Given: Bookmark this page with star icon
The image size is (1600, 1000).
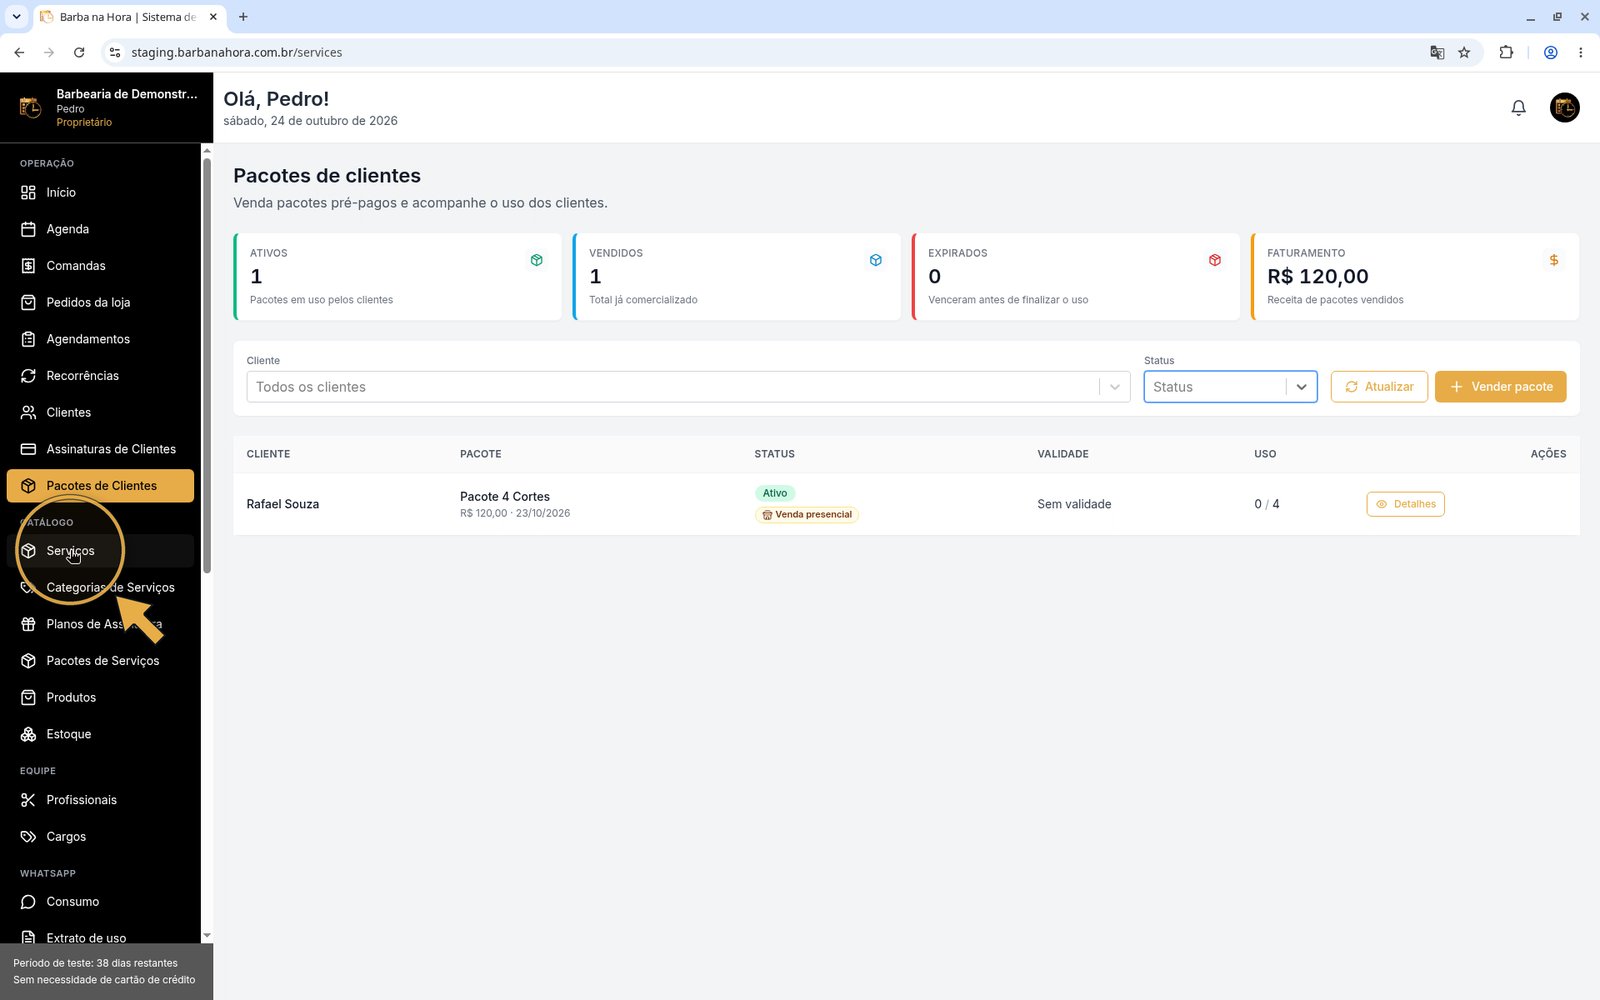Looking at the screenshot, I should [1464, 52].
